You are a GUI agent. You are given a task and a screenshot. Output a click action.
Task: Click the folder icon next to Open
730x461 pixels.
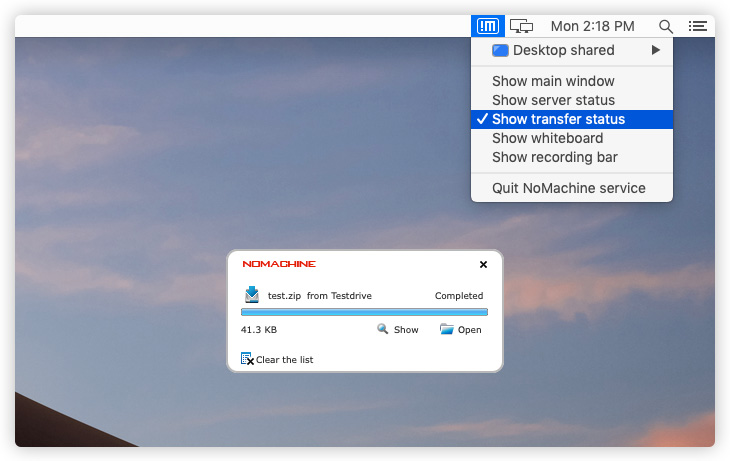click(x=446, y=329)
